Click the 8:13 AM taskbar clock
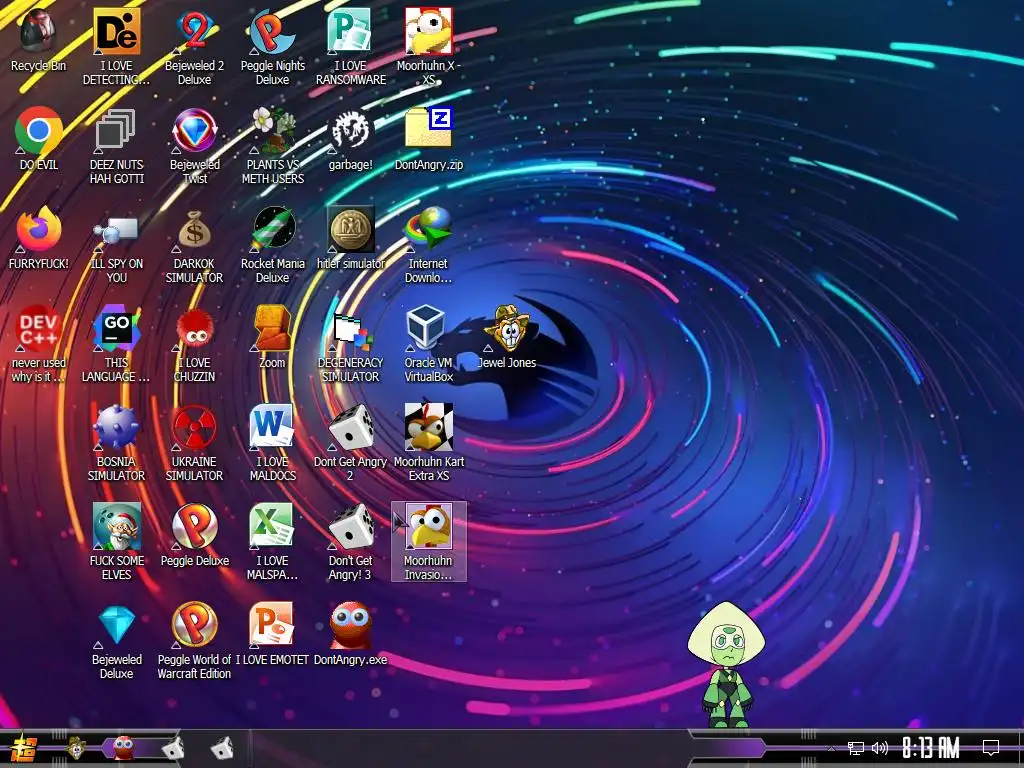This screenshot has width=1024, height=768. 931,748
